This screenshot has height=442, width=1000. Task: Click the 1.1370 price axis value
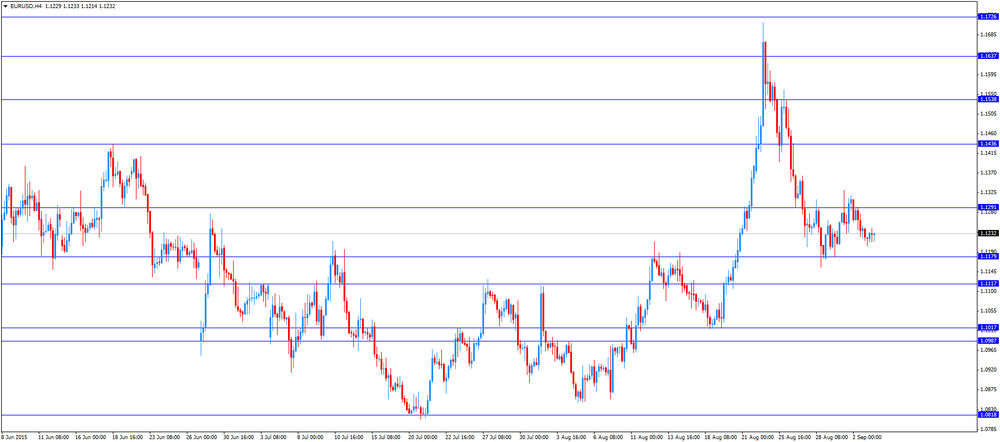987,173
